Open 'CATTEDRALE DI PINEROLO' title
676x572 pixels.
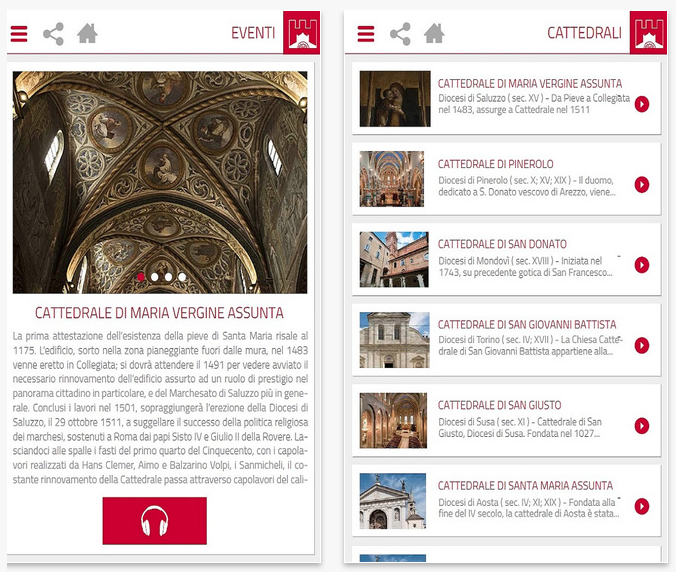click(x=495, y=164)
